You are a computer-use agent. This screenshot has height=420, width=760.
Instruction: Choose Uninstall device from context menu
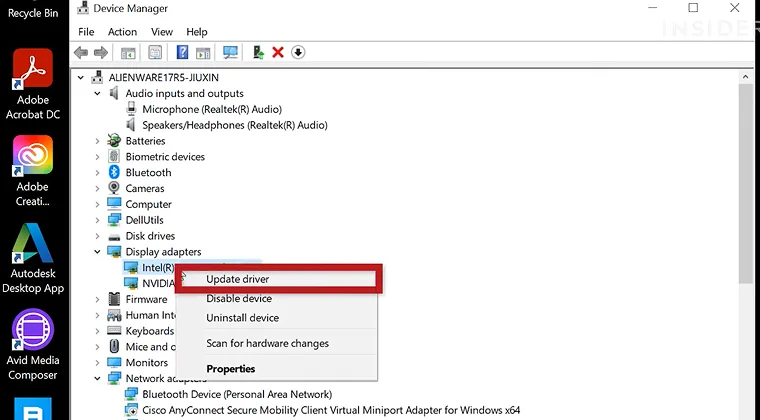276,318
